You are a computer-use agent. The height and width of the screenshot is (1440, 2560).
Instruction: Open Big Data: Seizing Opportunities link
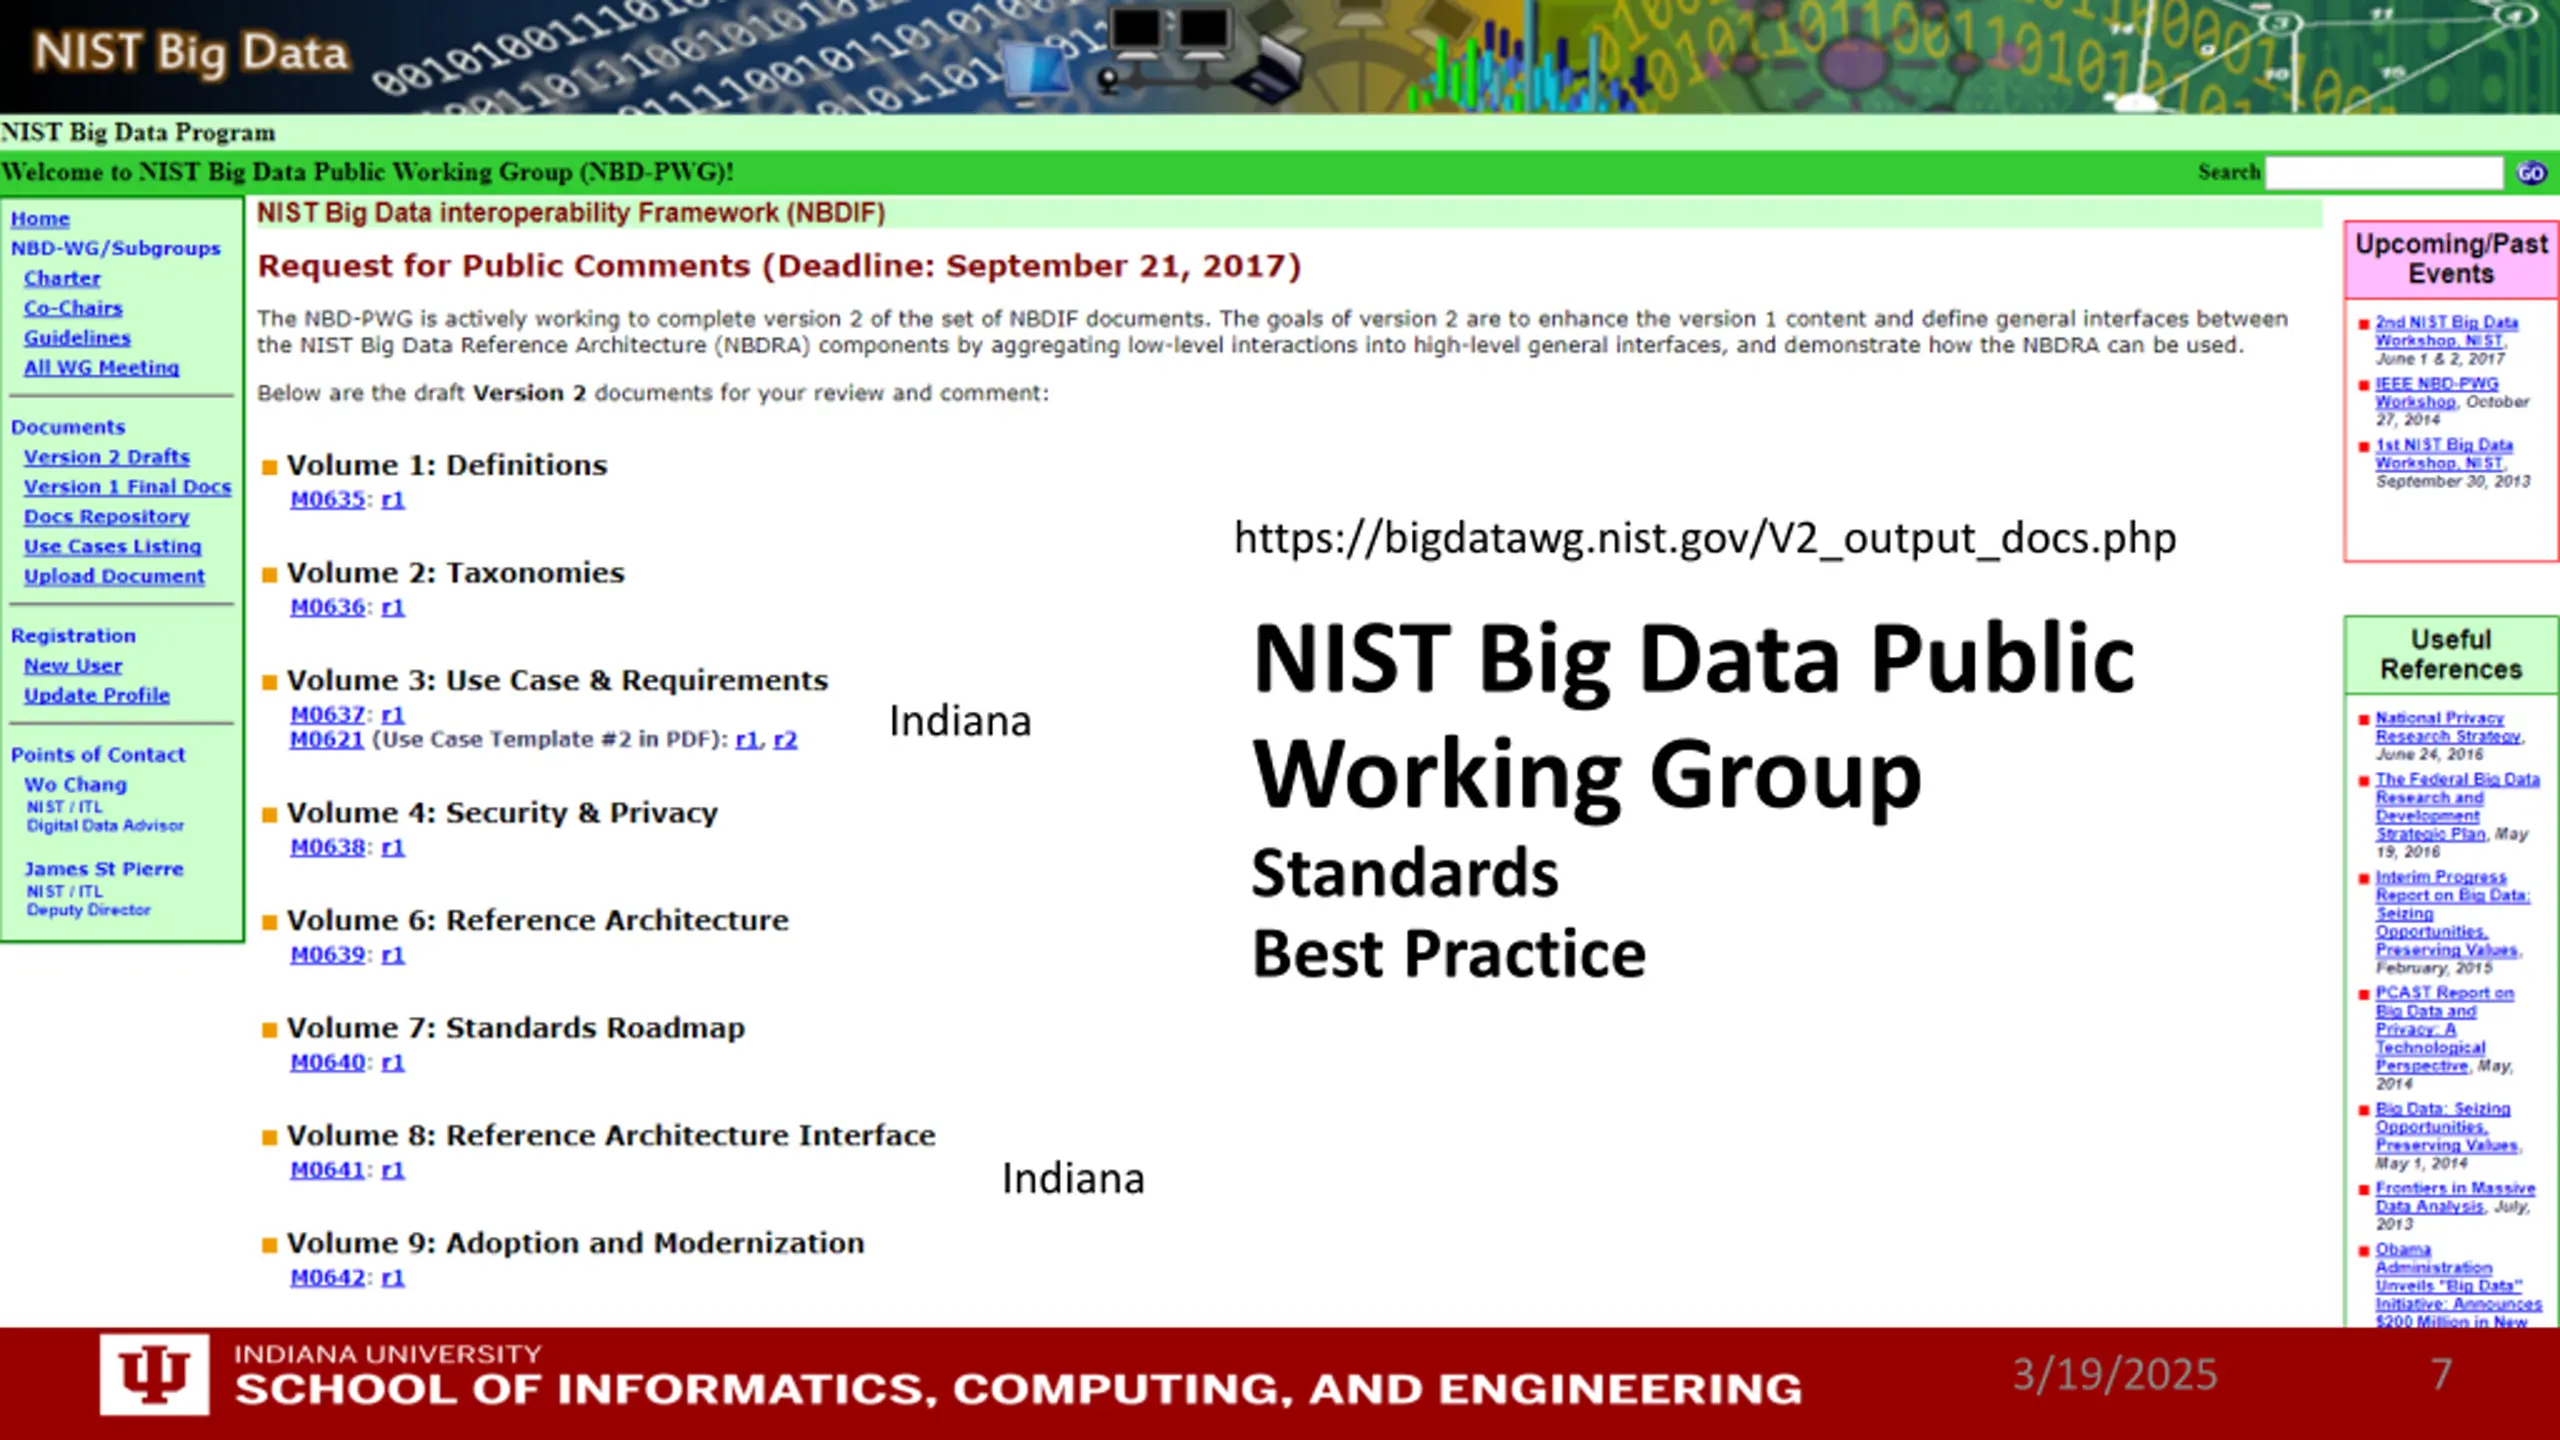coord(2447,1126)
